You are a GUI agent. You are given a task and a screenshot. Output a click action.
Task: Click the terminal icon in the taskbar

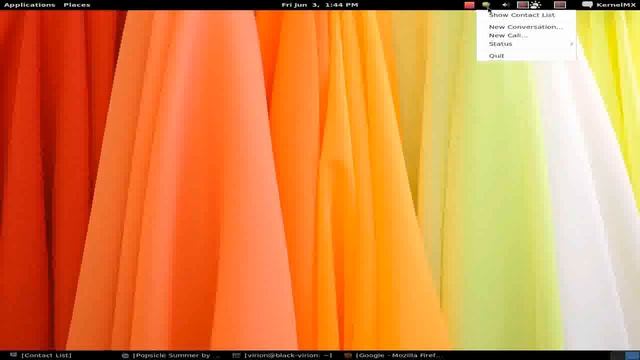coord(236,356)
